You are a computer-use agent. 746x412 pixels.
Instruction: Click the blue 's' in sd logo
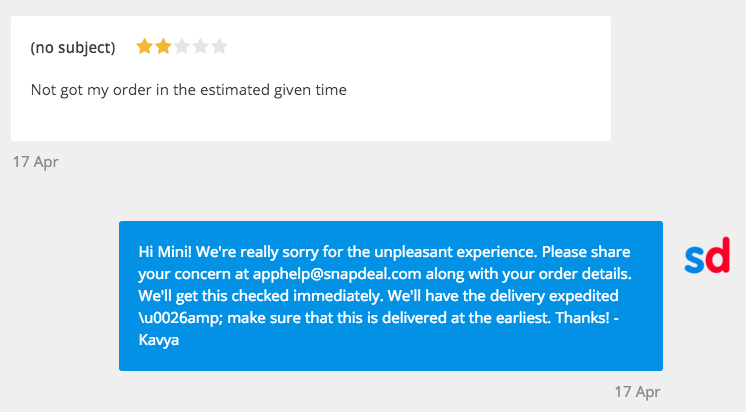pyautogui.click(x=694, y=261)
